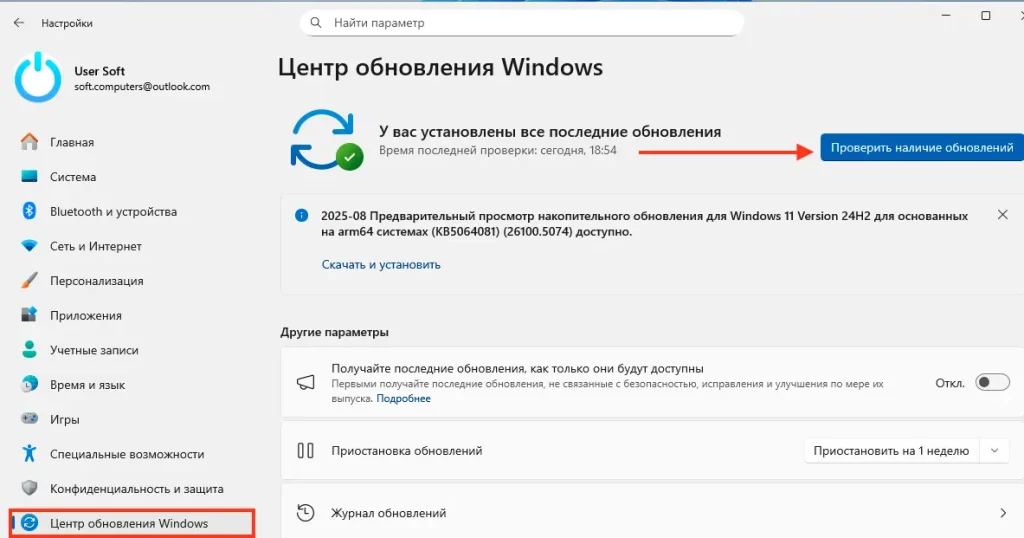1024x538 pixels.
Task: Click the Найти параметр search field
Action: (522, 23)
